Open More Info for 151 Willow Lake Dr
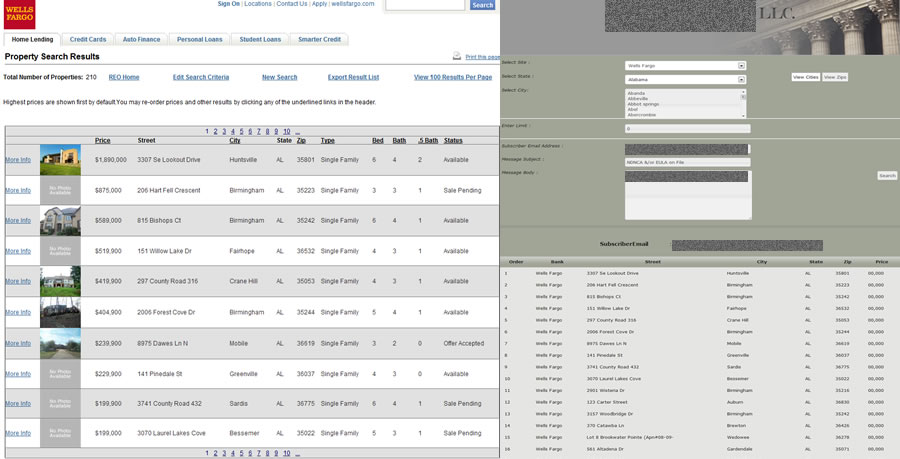The width and height of the screenshot is (900, 459). pos(18,251)
